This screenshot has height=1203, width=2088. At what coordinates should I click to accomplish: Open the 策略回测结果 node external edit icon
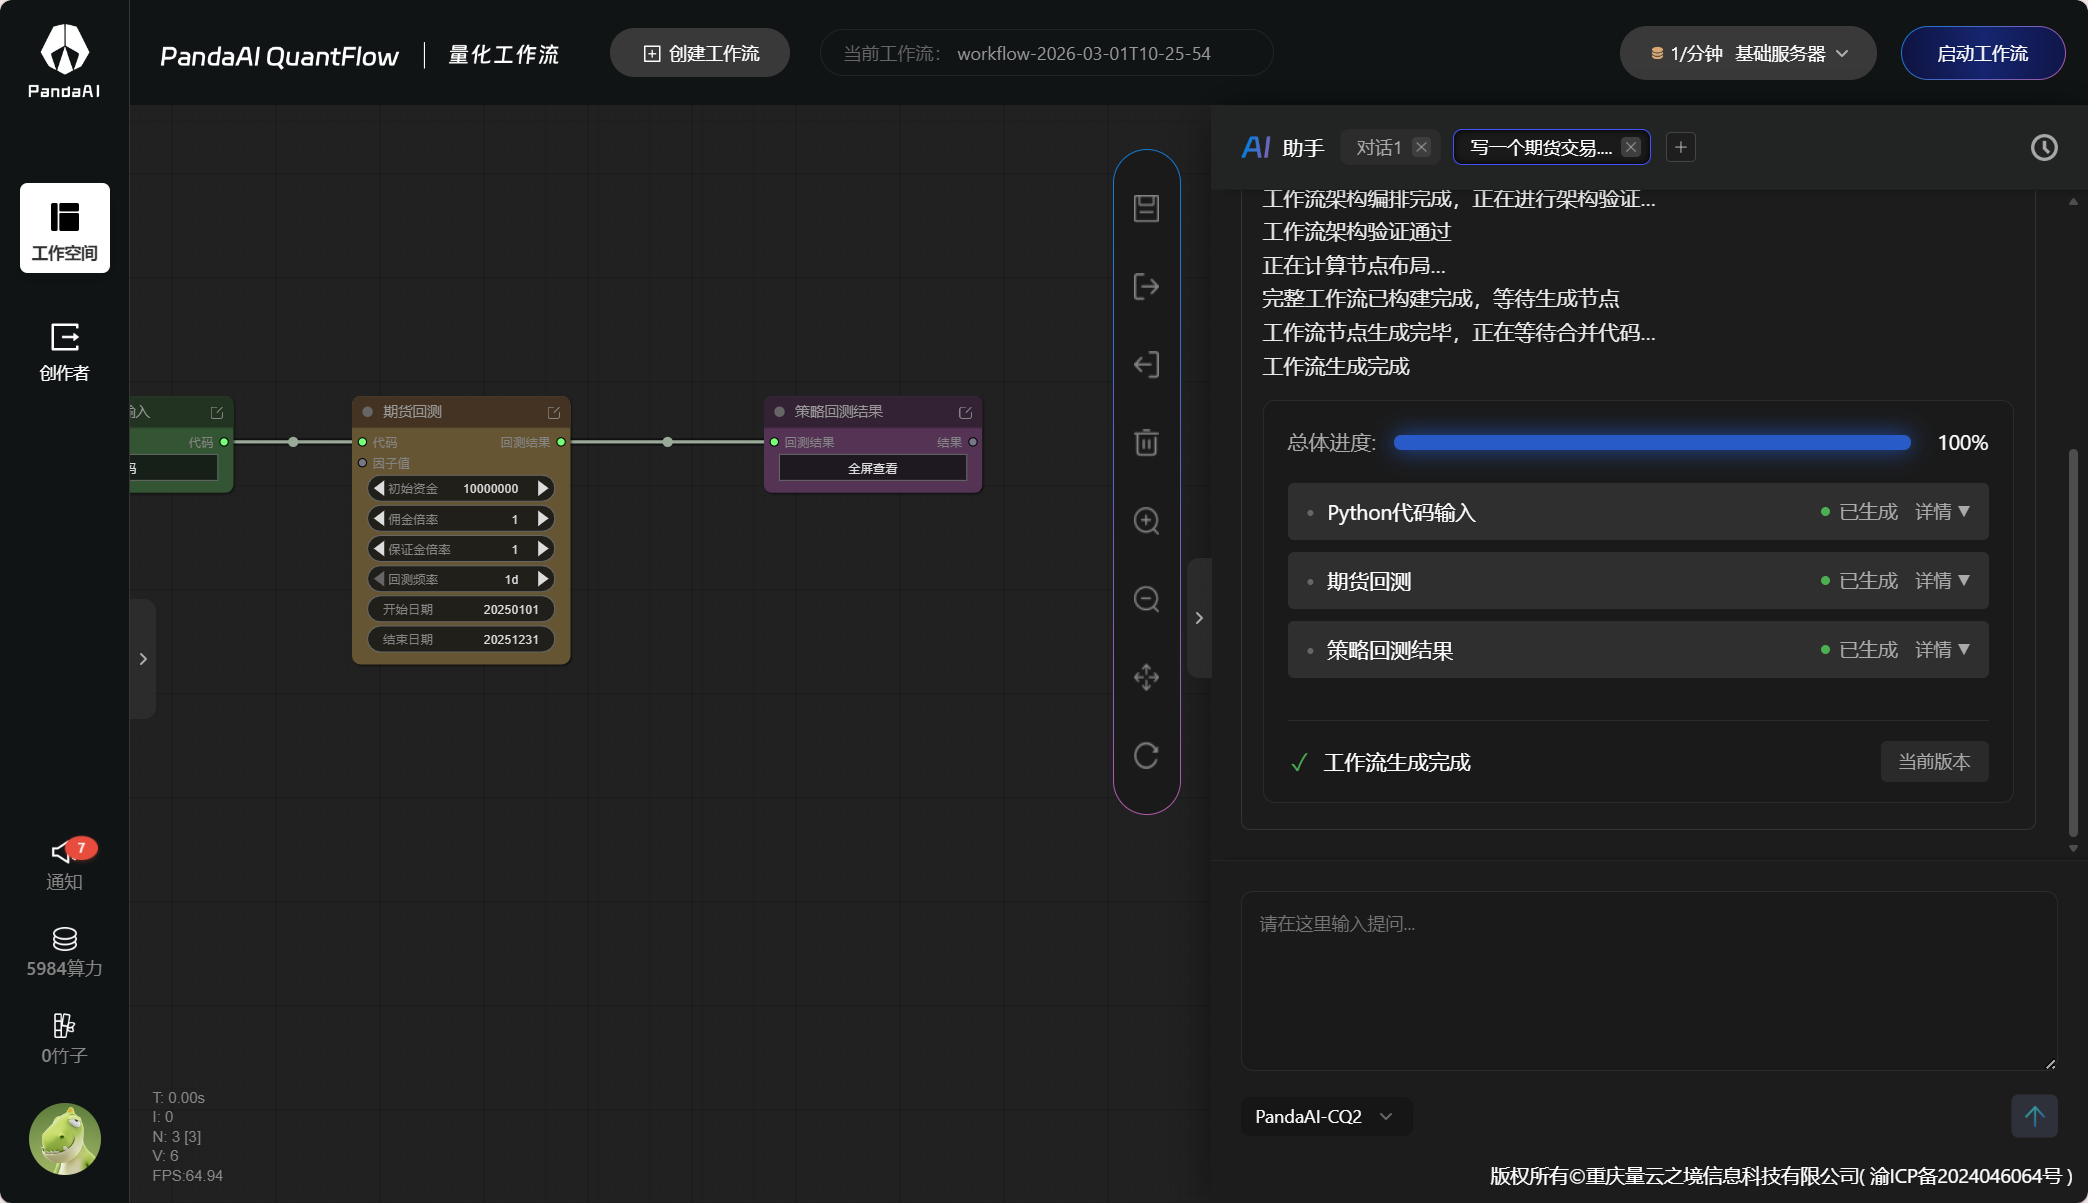coord(965,413)
